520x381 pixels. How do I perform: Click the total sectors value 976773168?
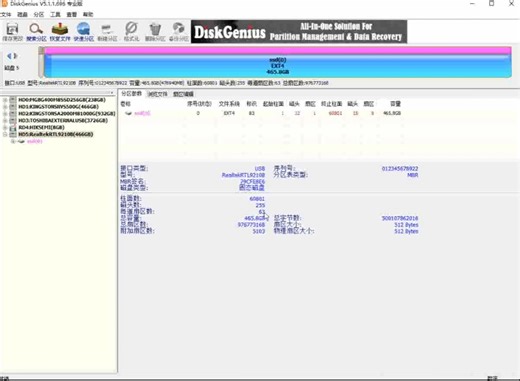(251, 225)
